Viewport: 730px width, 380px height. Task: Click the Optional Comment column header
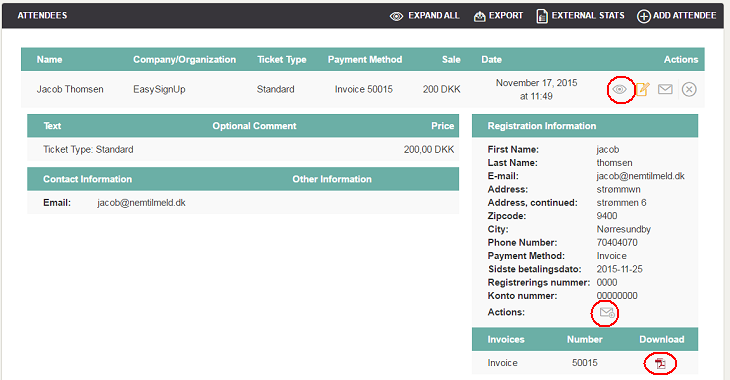click(254, 126)
